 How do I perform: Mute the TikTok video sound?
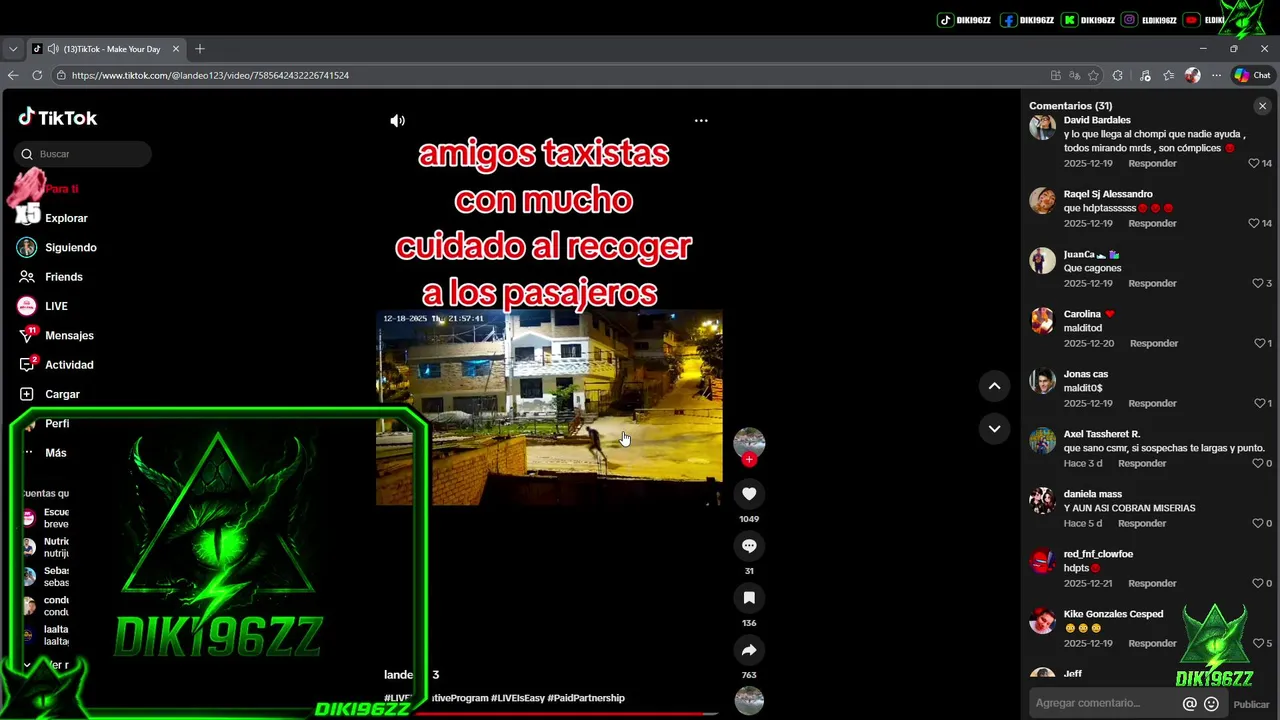397,121
